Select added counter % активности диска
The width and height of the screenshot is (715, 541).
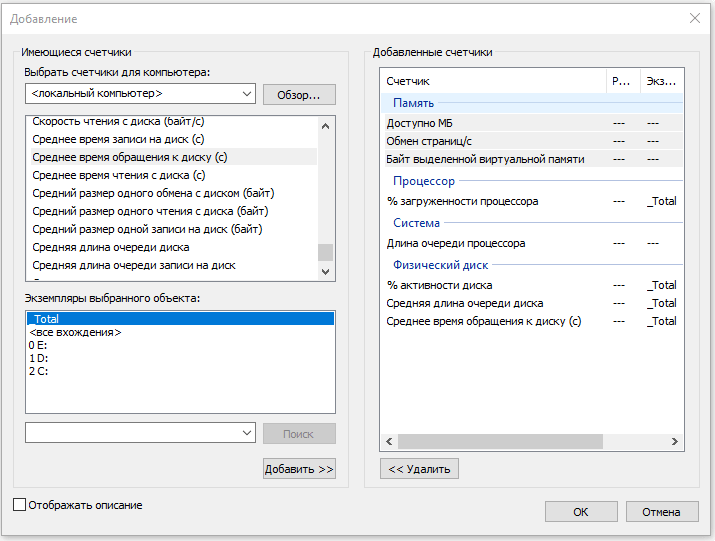[532, 285]
